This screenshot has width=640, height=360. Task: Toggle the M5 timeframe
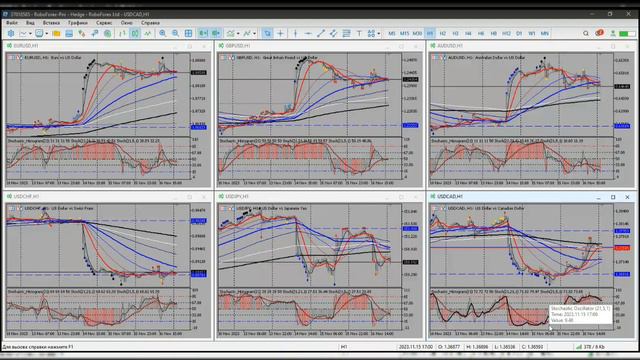(392, 33)
